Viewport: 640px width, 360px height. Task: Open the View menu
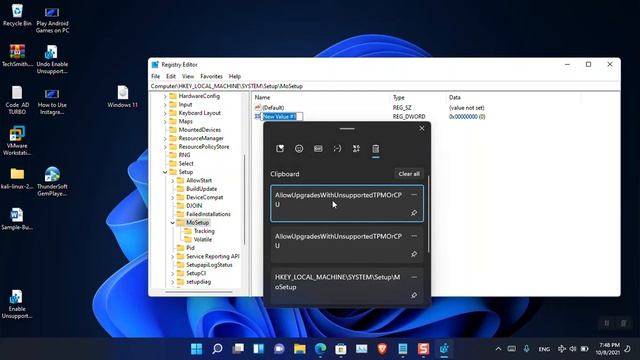tap(188, 76)
